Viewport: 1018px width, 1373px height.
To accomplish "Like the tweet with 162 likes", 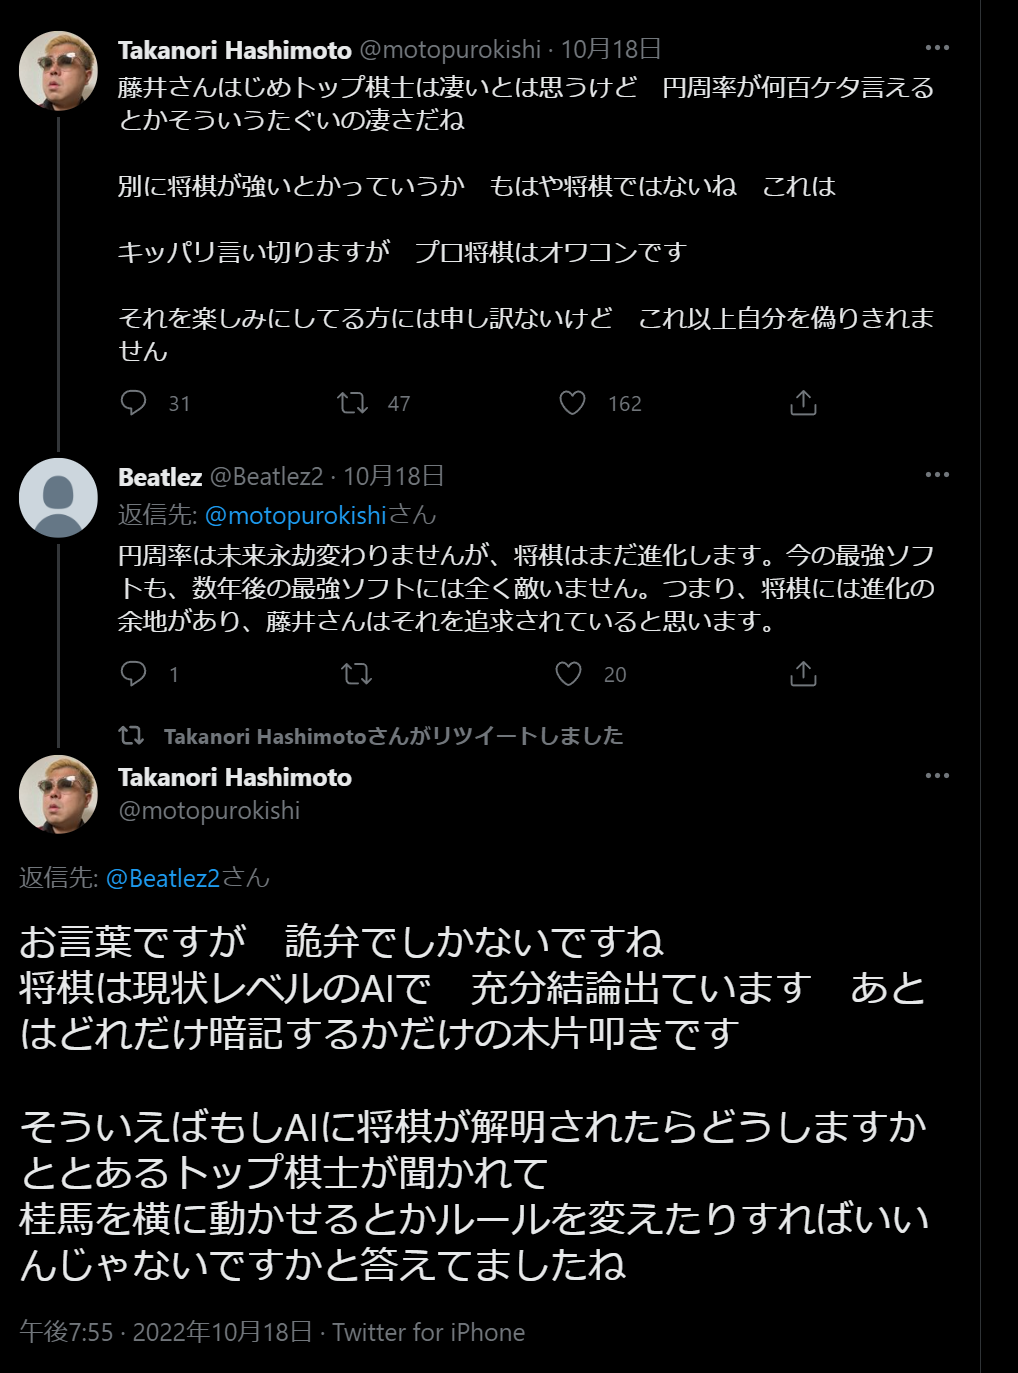I will [572, 403].
